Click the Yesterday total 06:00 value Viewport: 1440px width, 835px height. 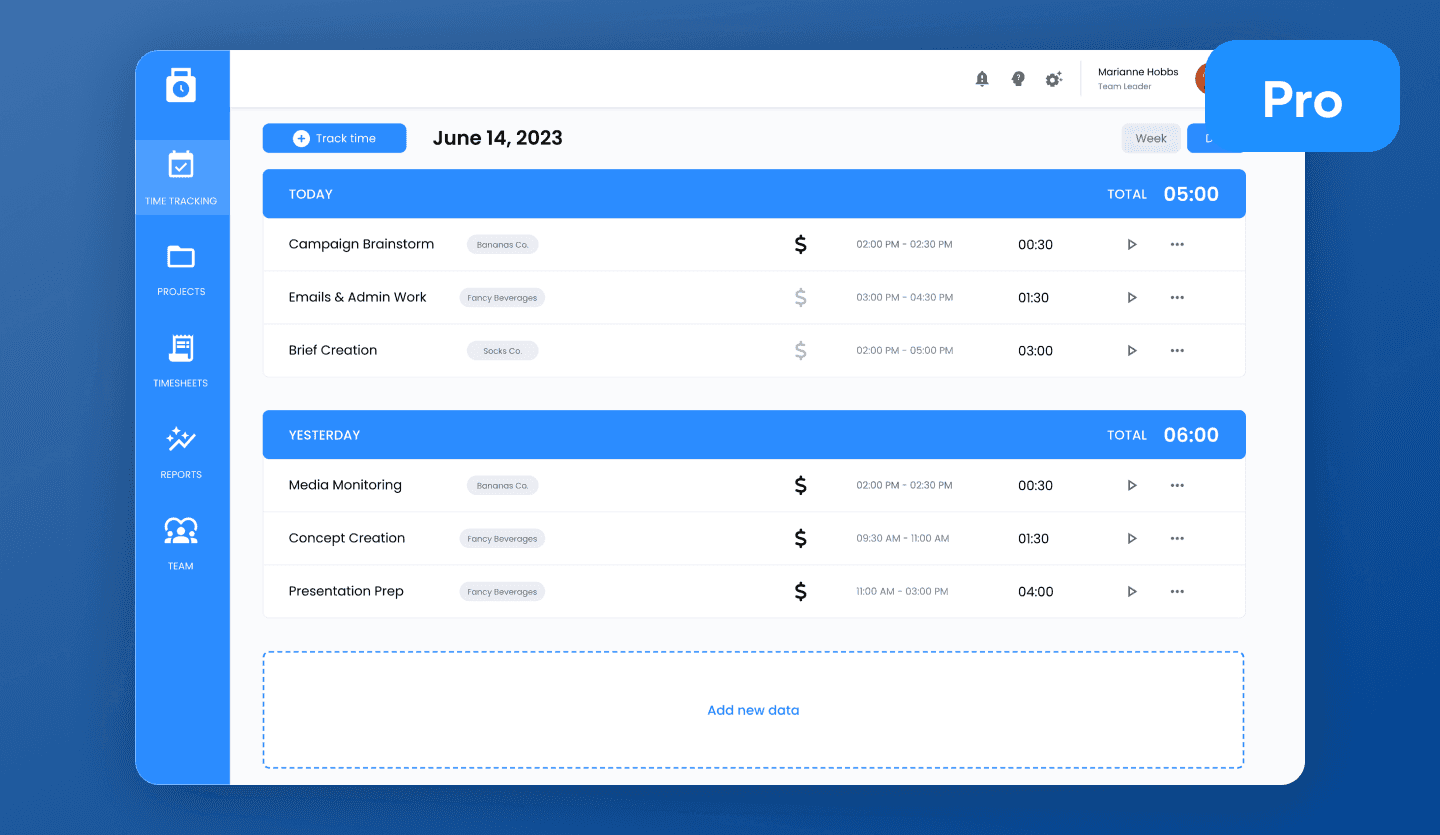tap(1191, 435)
